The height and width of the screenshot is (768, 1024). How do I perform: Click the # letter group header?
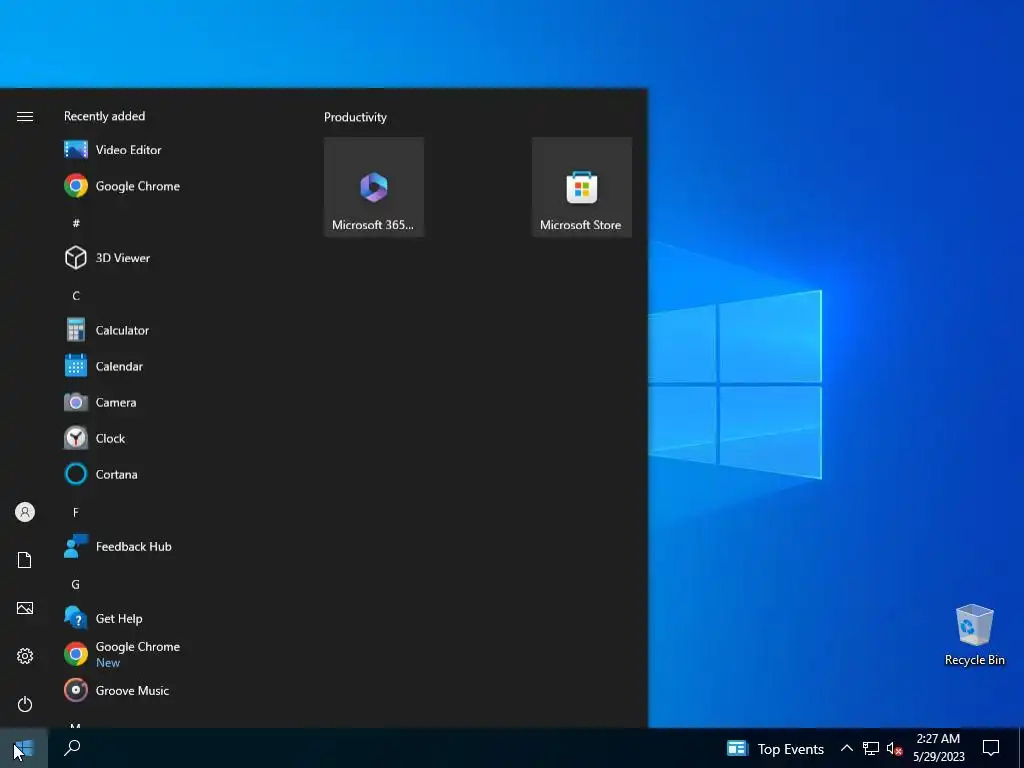pyautogui.click(x=76, y=223)
